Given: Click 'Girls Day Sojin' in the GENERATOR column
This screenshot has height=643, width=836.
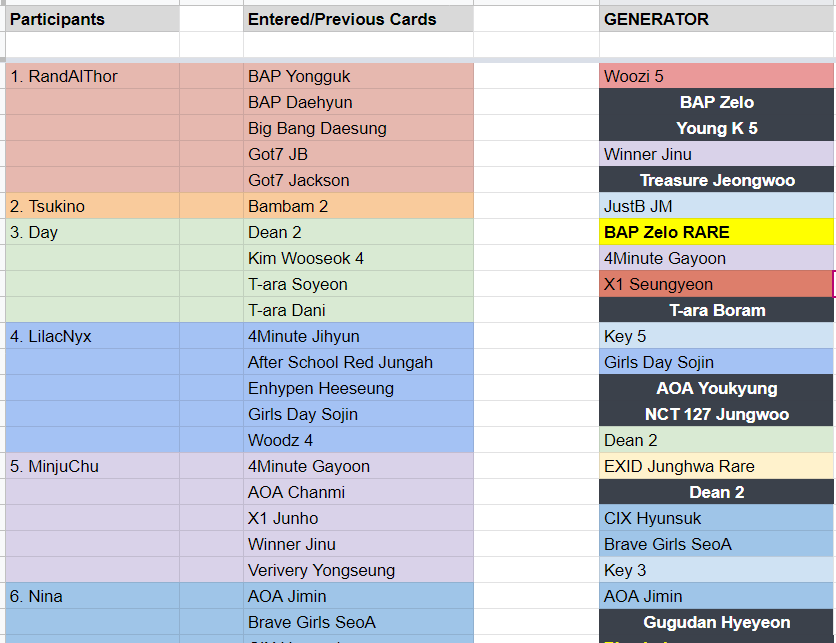Looking at the screenshot, I should click(x=717, y=363).
